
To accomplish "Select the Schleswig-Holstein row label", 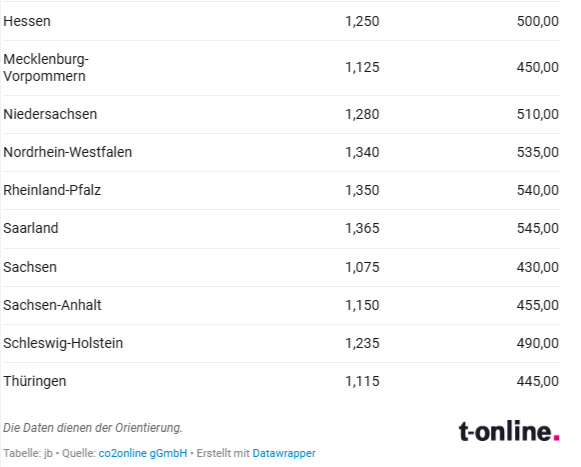I will click(x=63, y=343).
